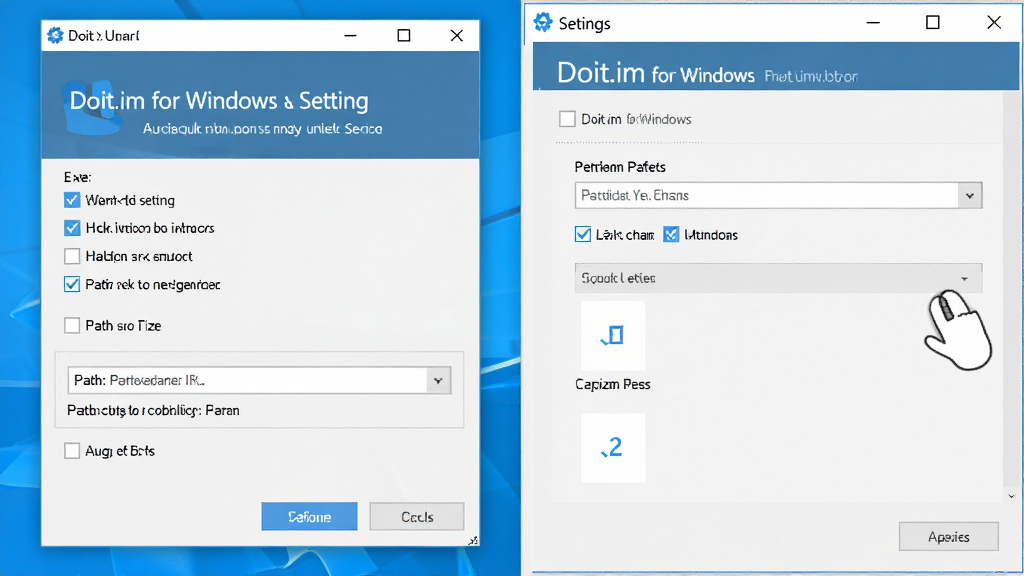
Task: Click the Apeies button in Setings window
Action: 948,537
